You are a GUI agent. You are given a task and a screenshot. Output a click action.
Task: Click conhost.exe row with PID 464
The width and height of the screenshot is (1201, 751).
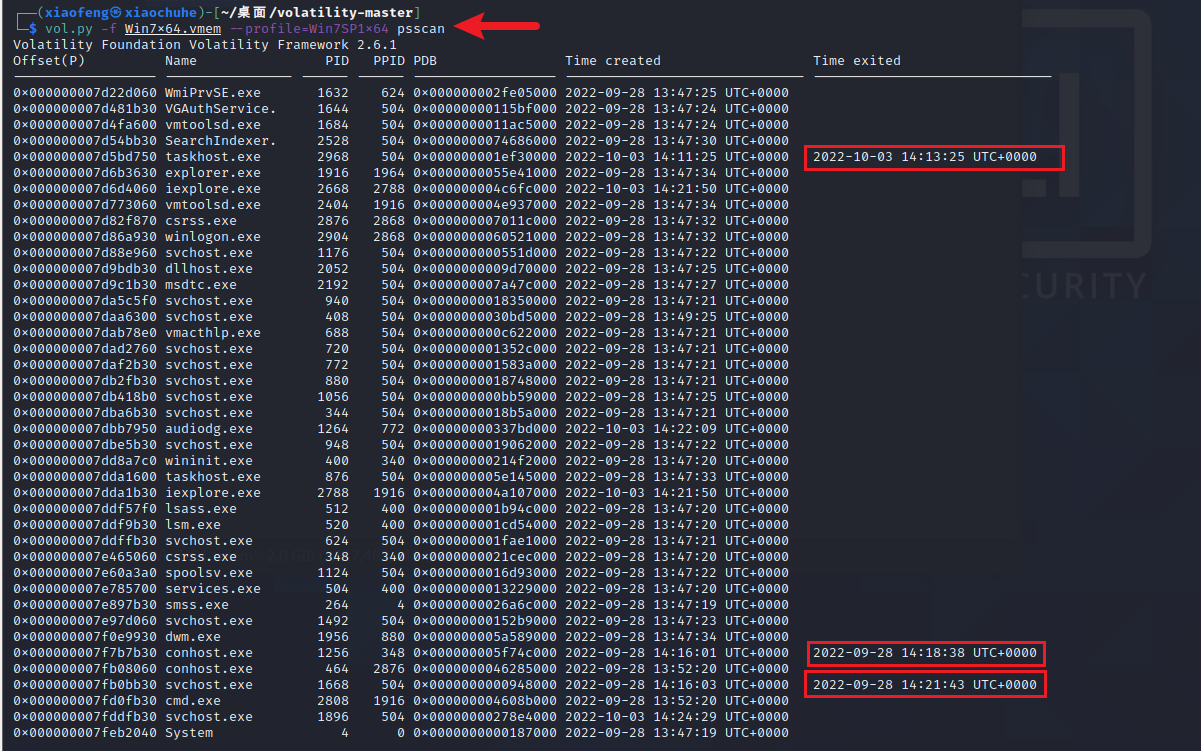[x=401, y=669]
